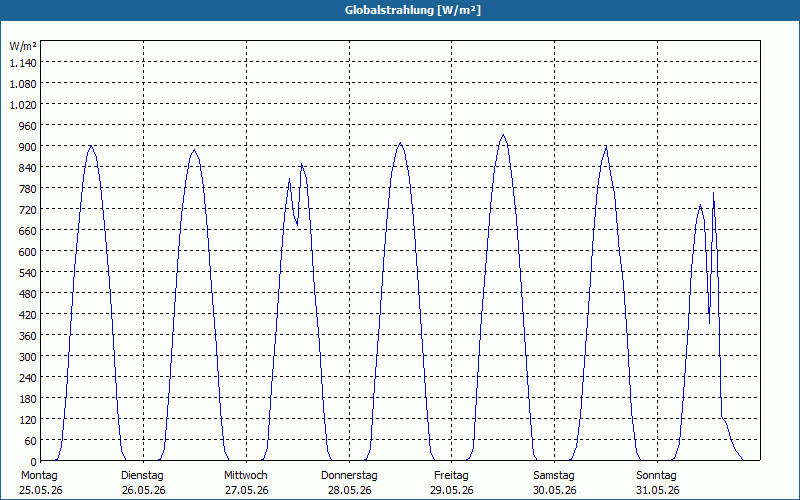Click the 0 value at axis origin

coord(33,461)
